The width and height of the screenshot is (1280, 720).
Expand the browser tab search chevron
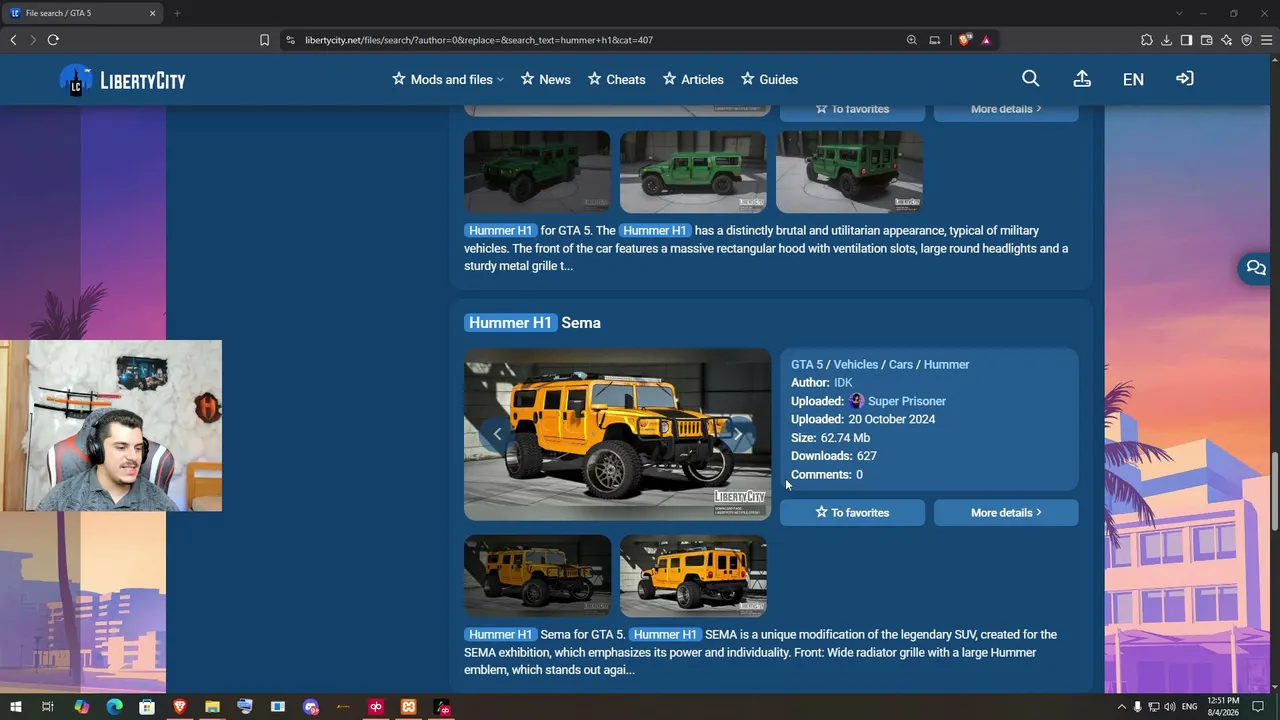1179,13
